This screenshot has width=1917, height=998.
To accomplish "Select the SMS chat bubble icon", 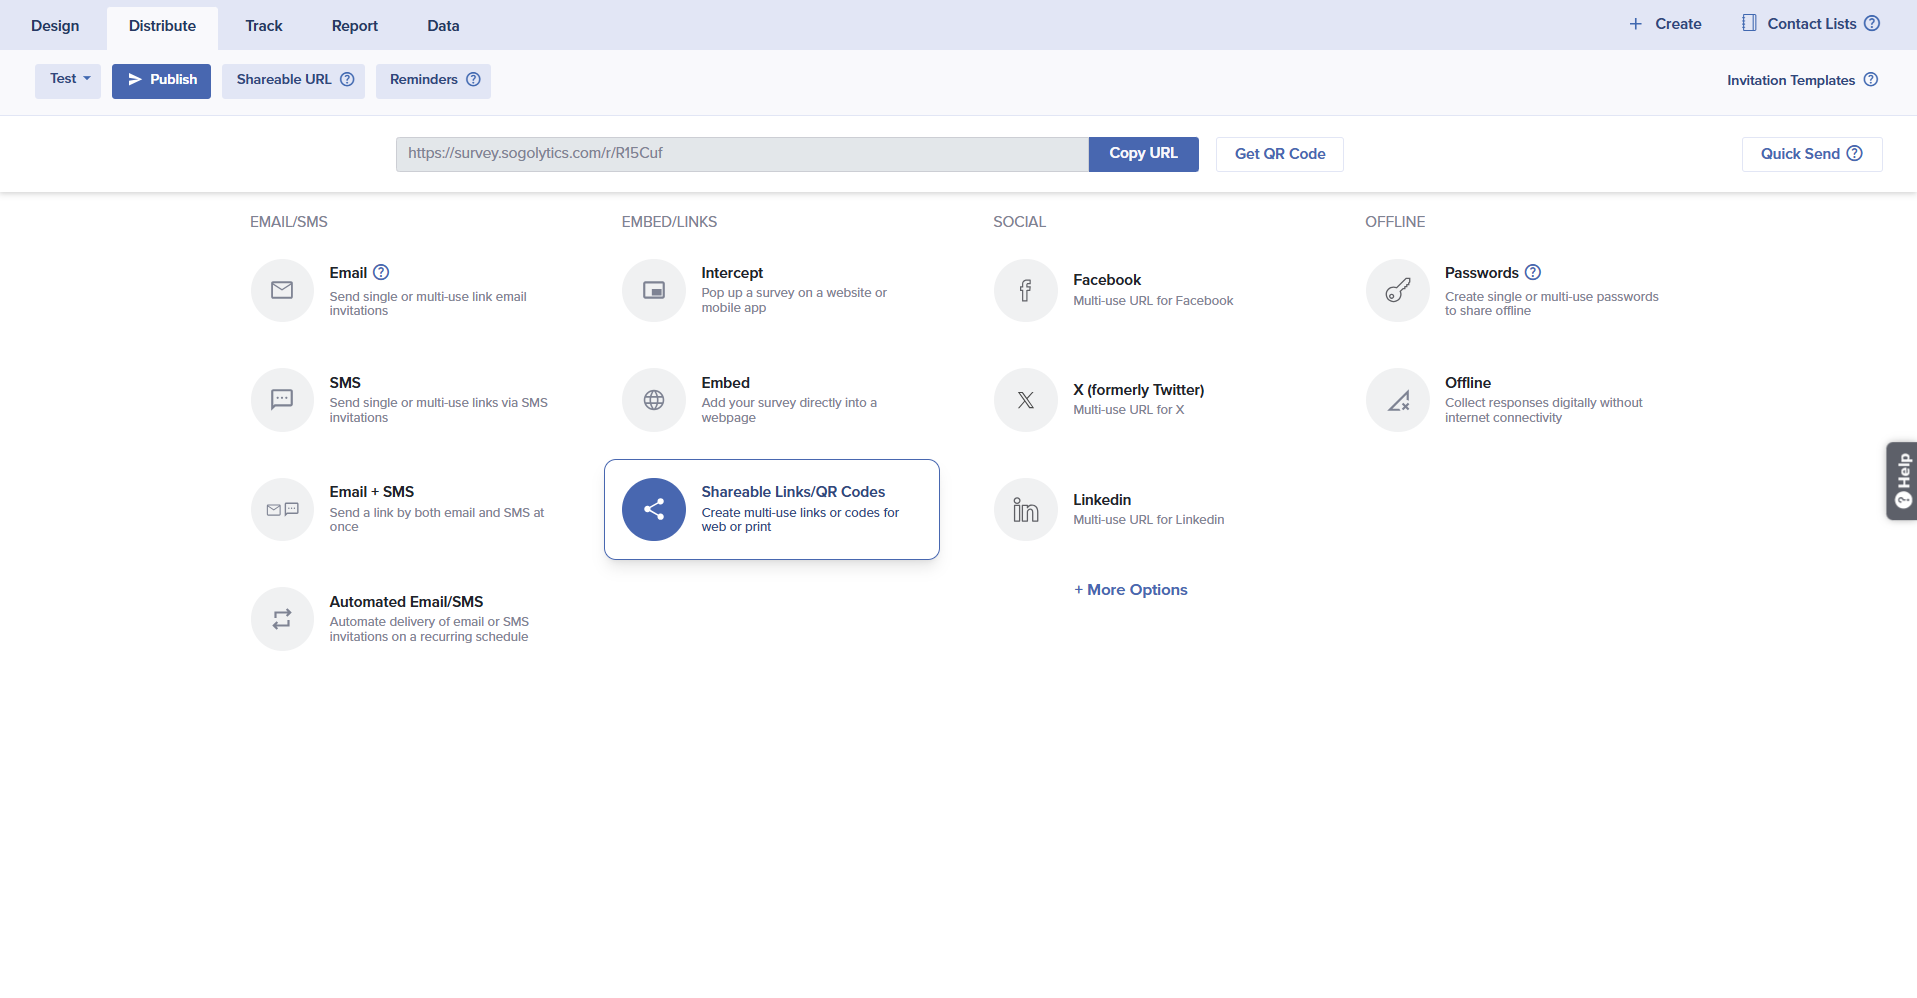I will (x=282, y=400).
